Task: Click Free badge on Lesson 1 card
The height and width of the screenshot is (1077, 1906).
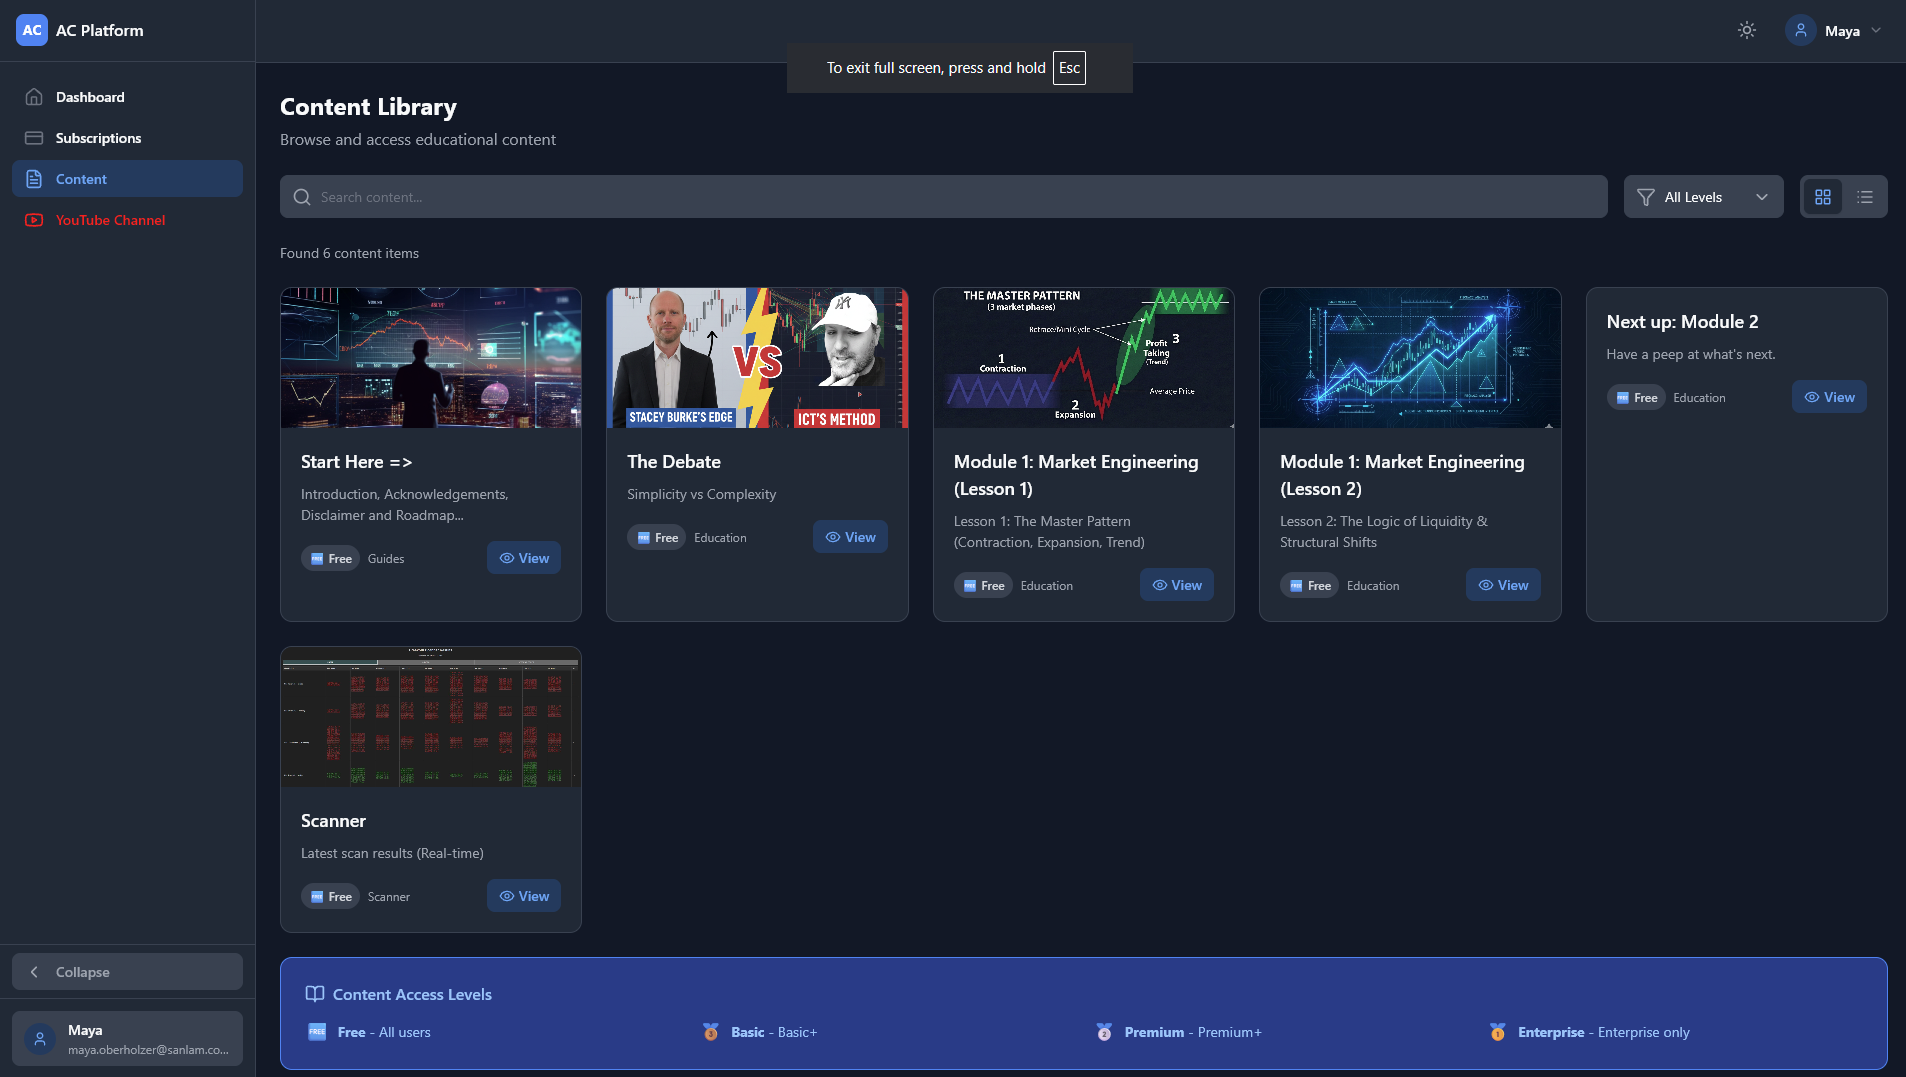Action: coord(983,585)
